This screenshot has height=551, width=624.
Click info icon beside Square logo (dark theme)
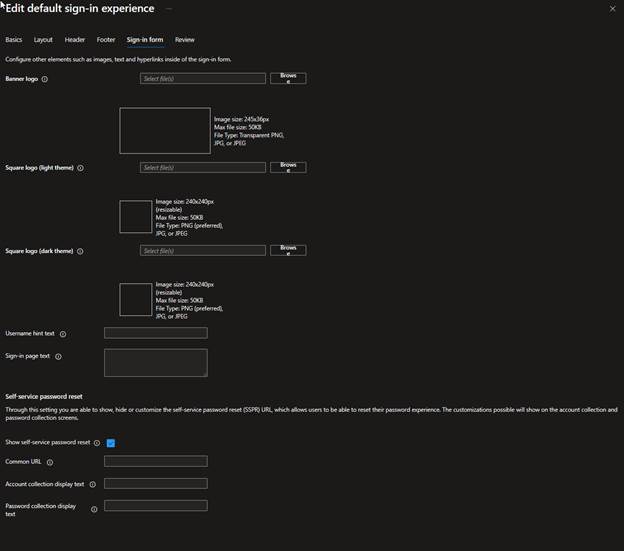coord(80,251)
